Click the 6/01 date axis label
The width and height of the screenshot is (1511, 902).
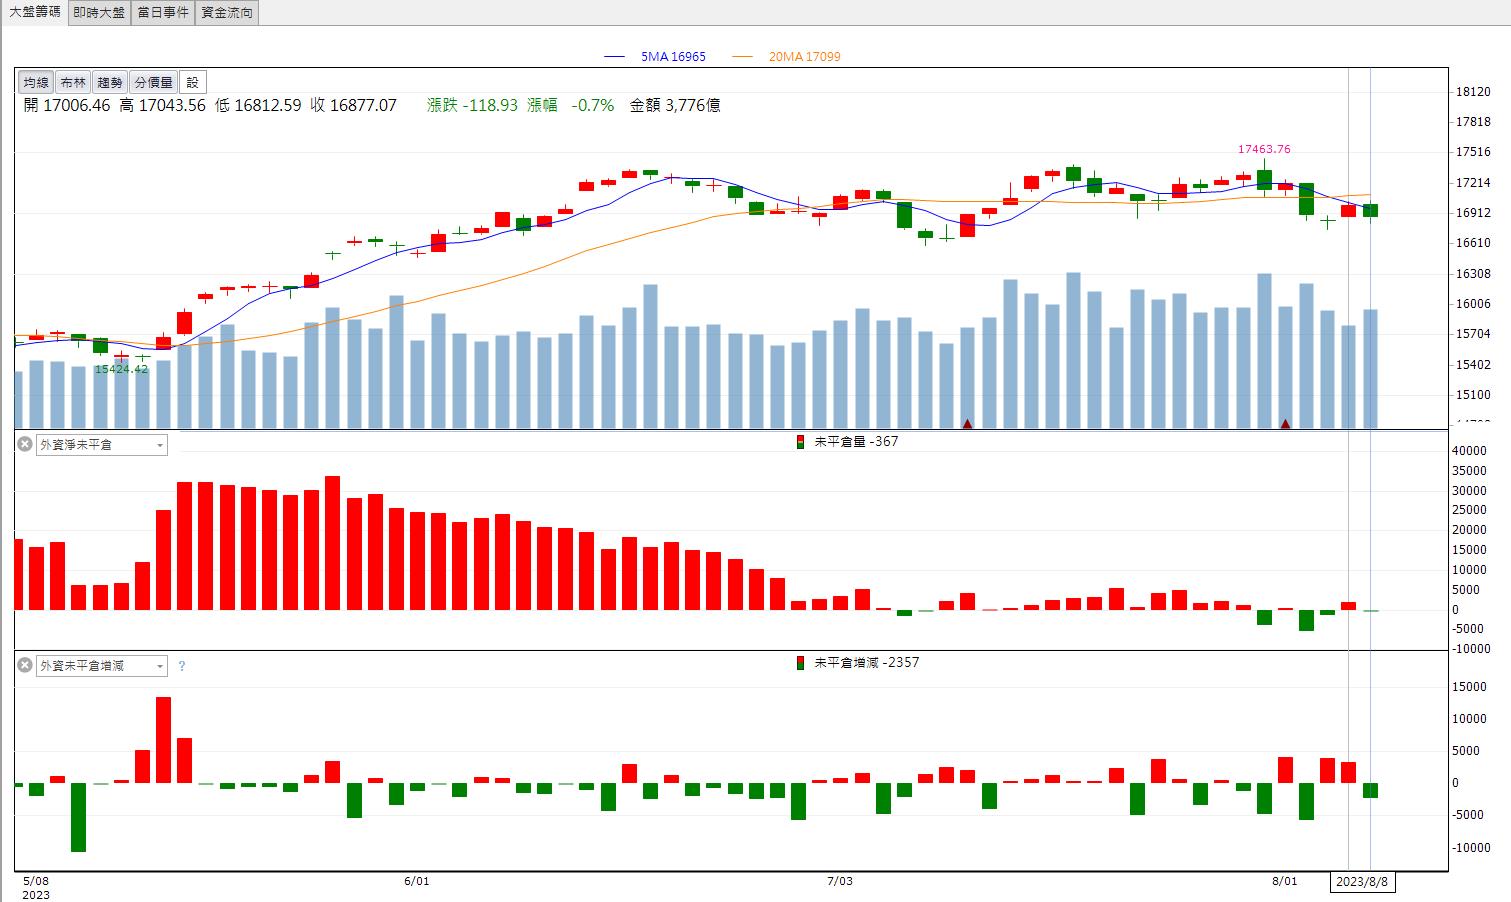coord(417,881)
